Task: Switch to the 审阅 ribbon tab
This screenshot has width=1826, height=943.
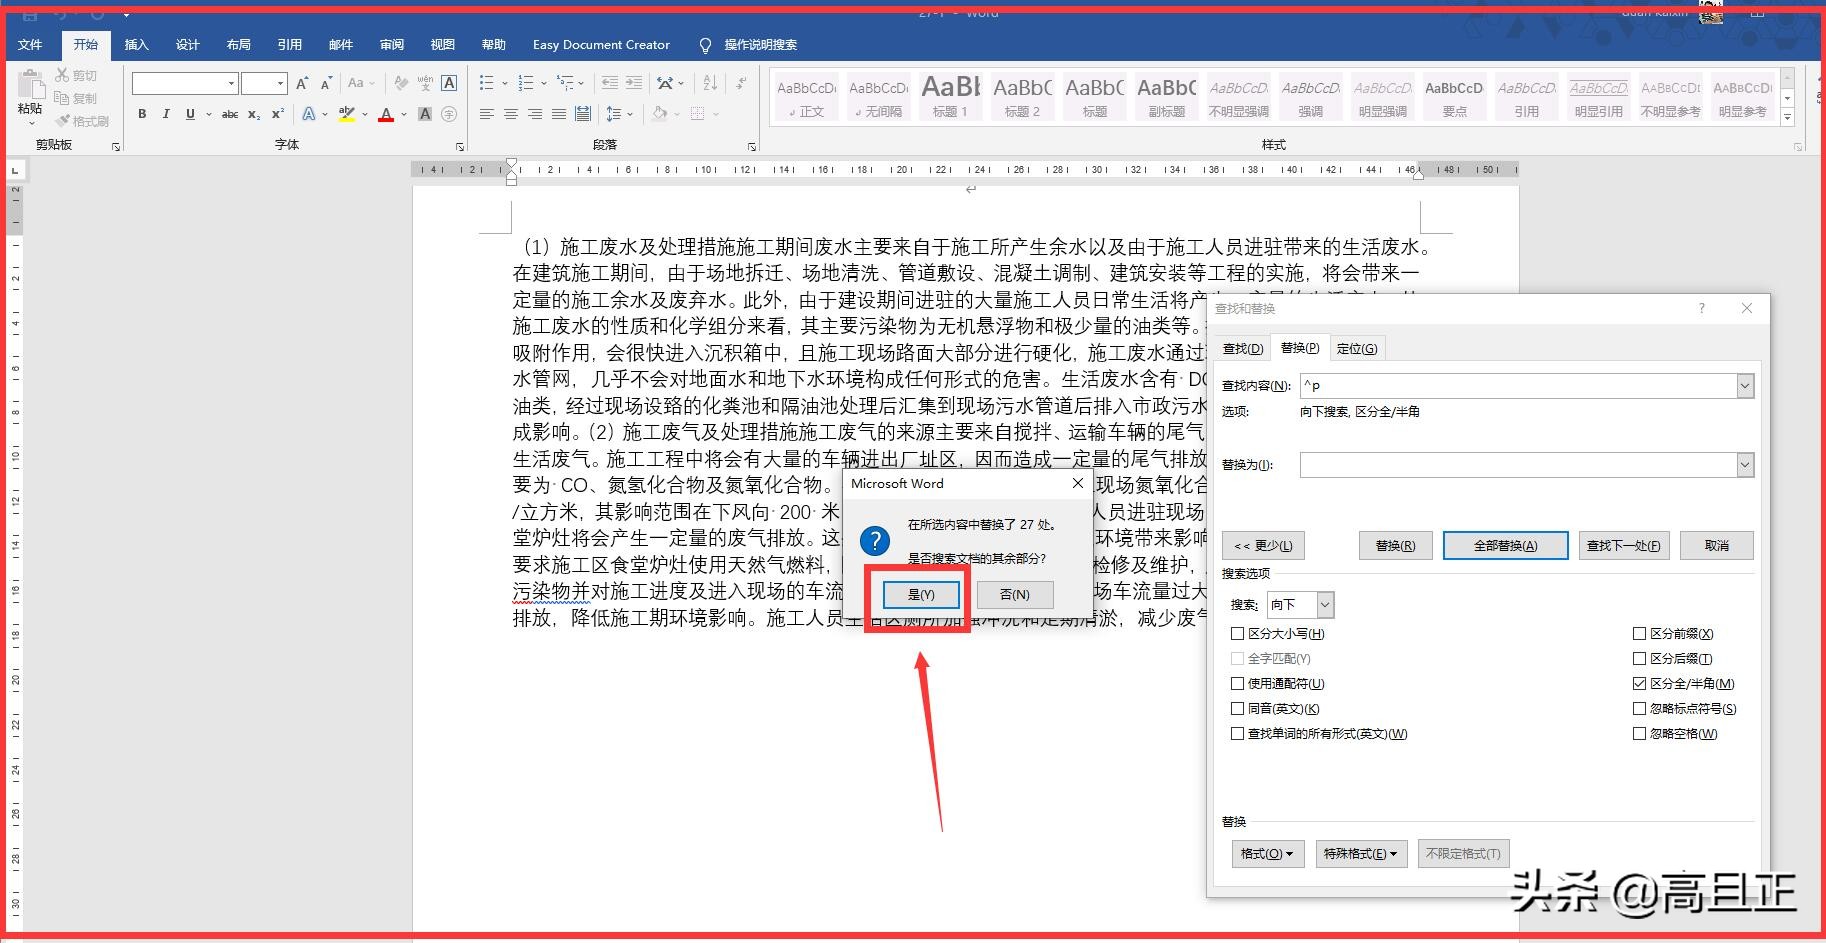Action: 392,44
